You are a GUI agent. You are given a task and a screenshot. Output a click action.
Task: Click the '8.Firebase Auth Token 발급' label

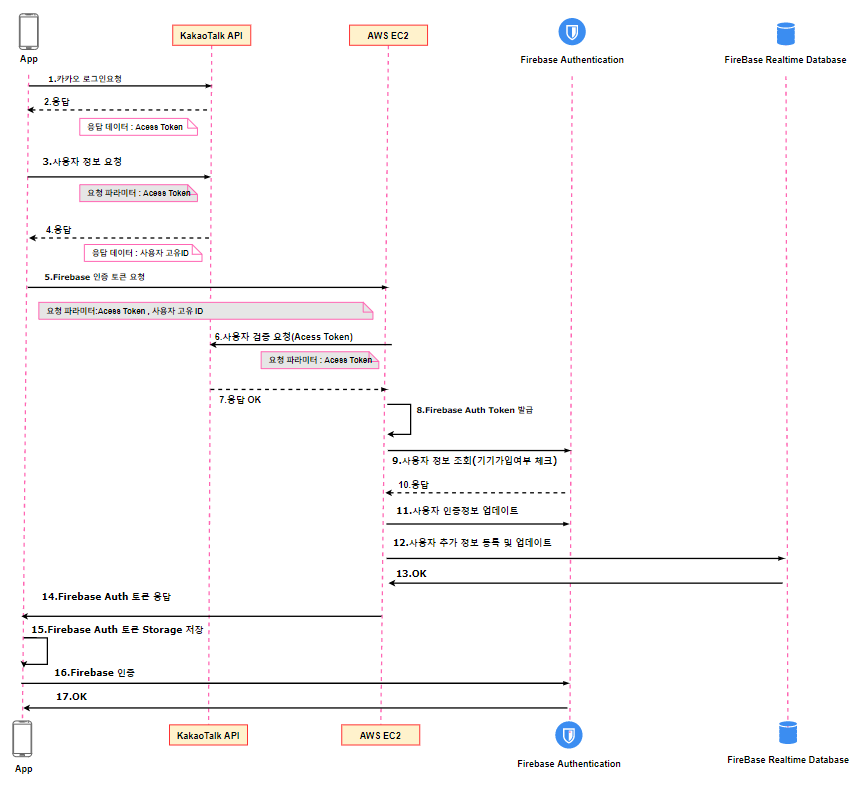tap(474, 410)
